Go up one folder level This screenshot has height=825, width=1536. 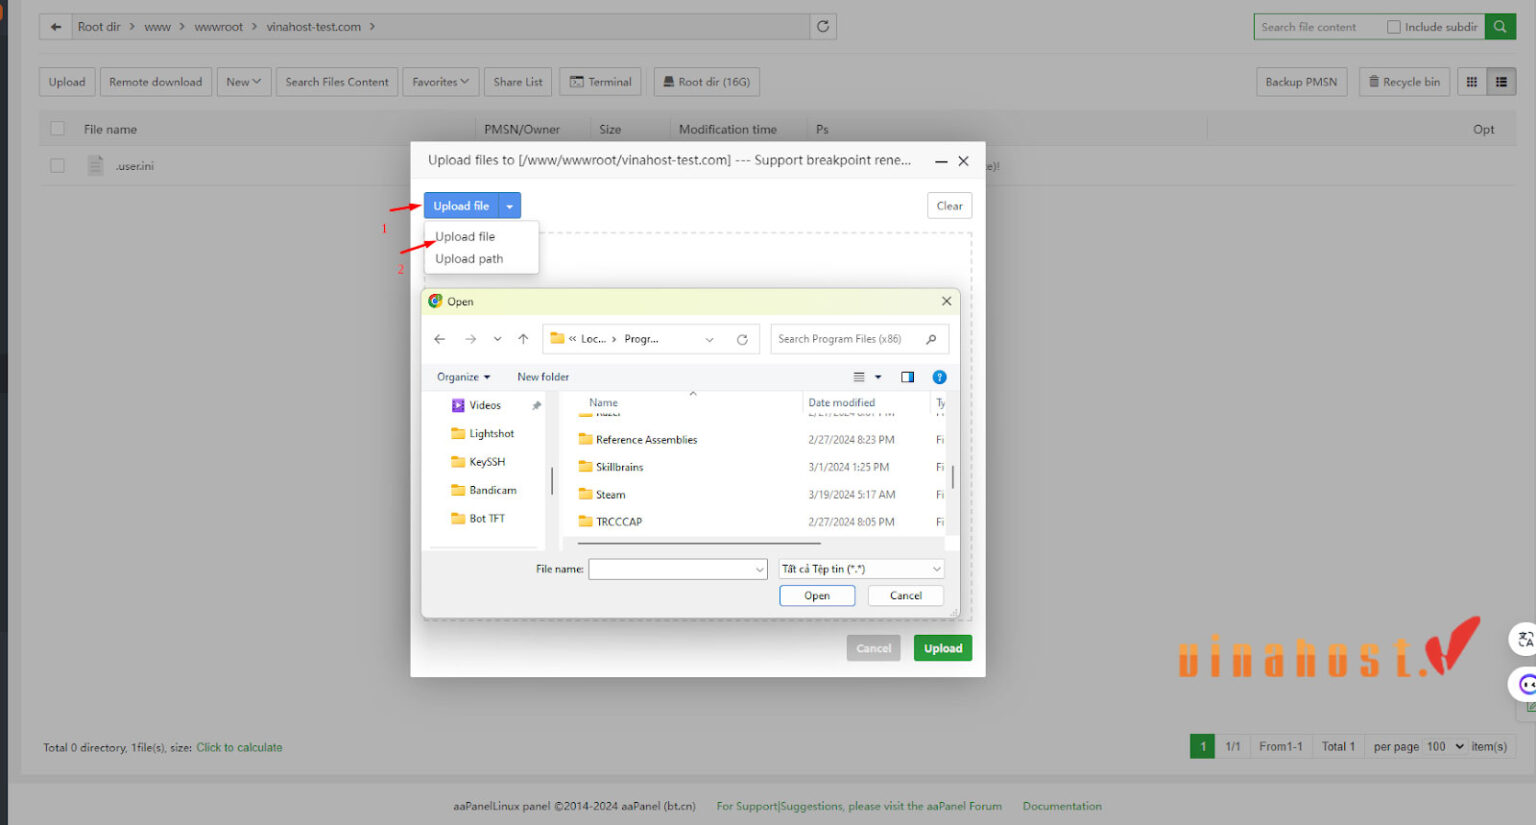tap(523, 339)
